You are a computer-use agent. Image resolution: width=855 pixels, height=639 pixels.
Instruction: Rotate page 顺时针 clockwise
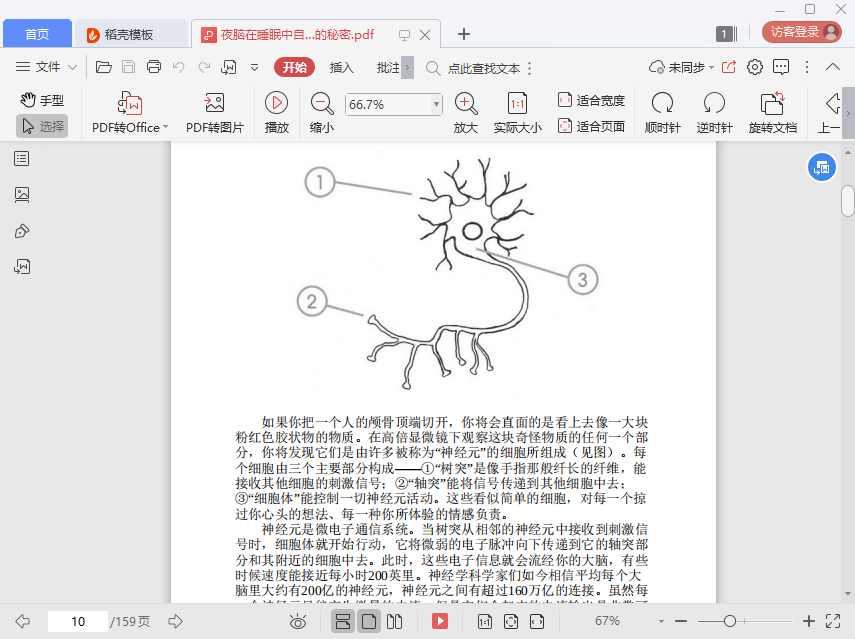click(663, 113)
